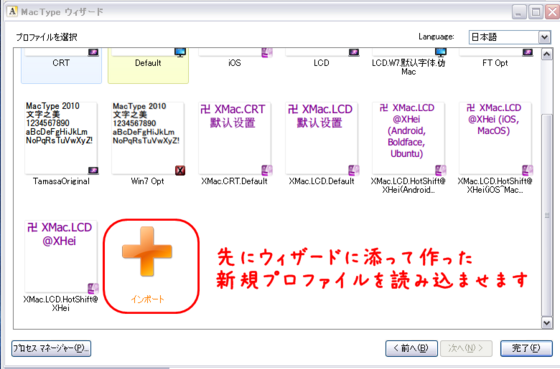Select the TamasaOriginal profile thumbnail
The height and width of the screenshot is (369, 560).
[61, 138]
